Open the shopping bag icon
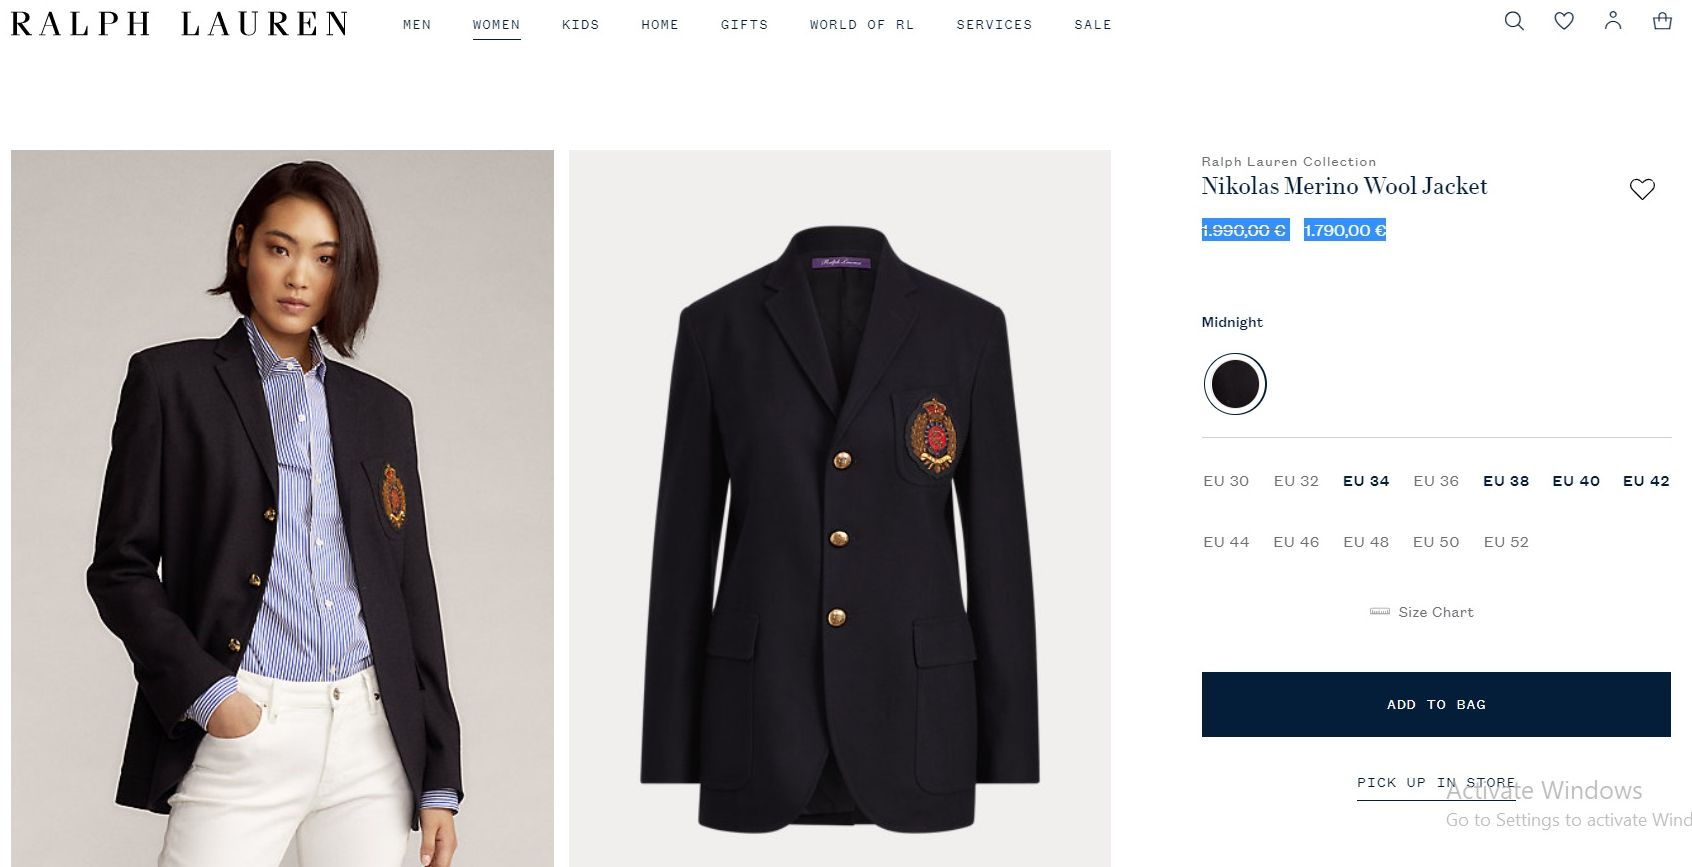The image size is (1692, 867). 1662,21
